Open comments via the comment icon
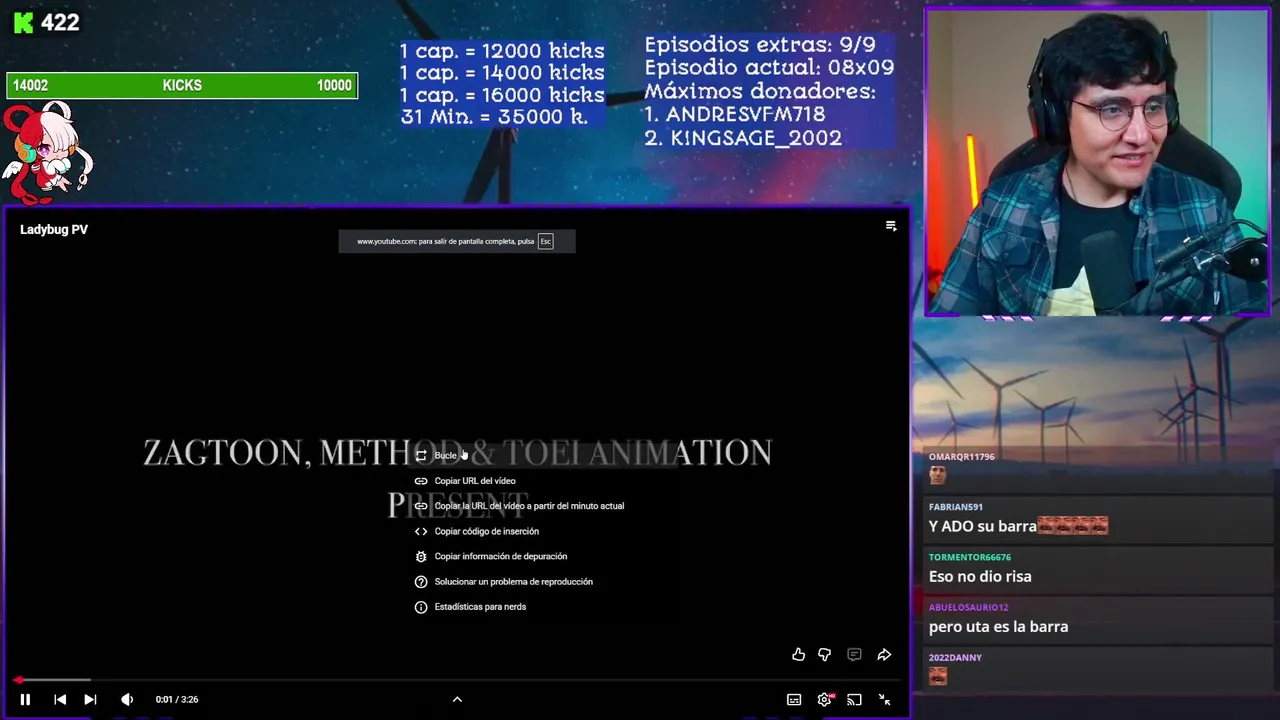1280x720 pixels. [x=854, y=655]
